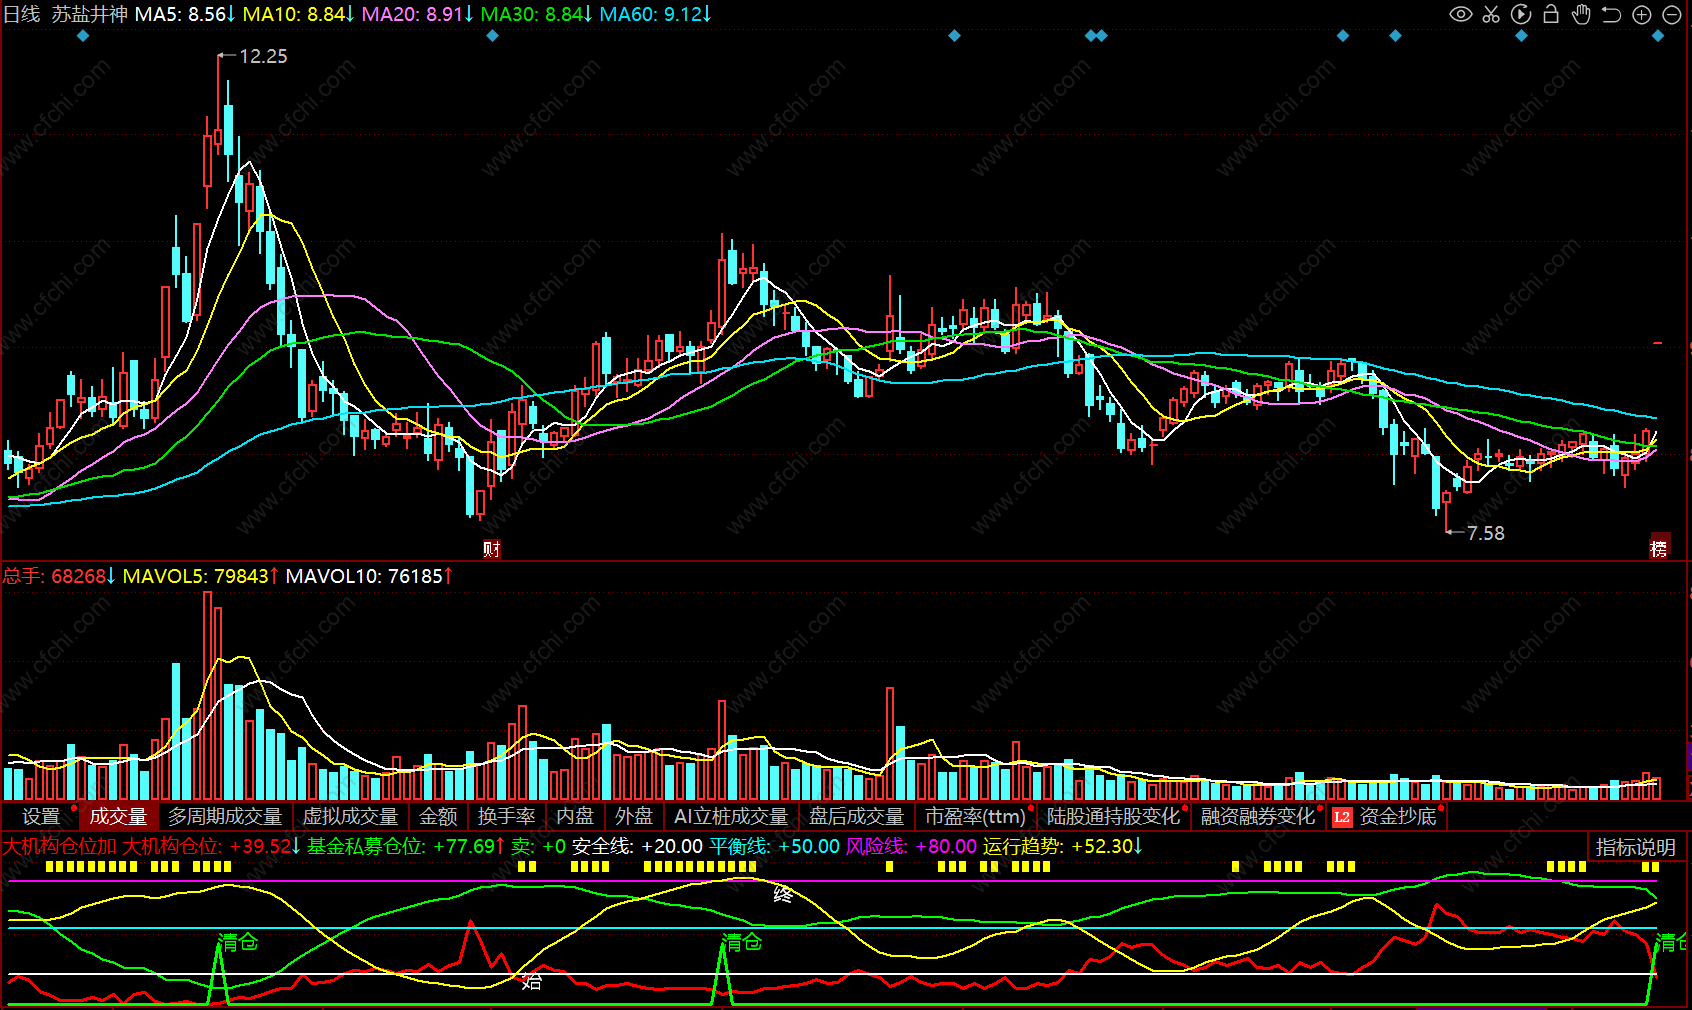The height and width of the screenshot is (1010, 1692).
Task: Click the 7.58 low price label
Action: (x=1485, y=534)
